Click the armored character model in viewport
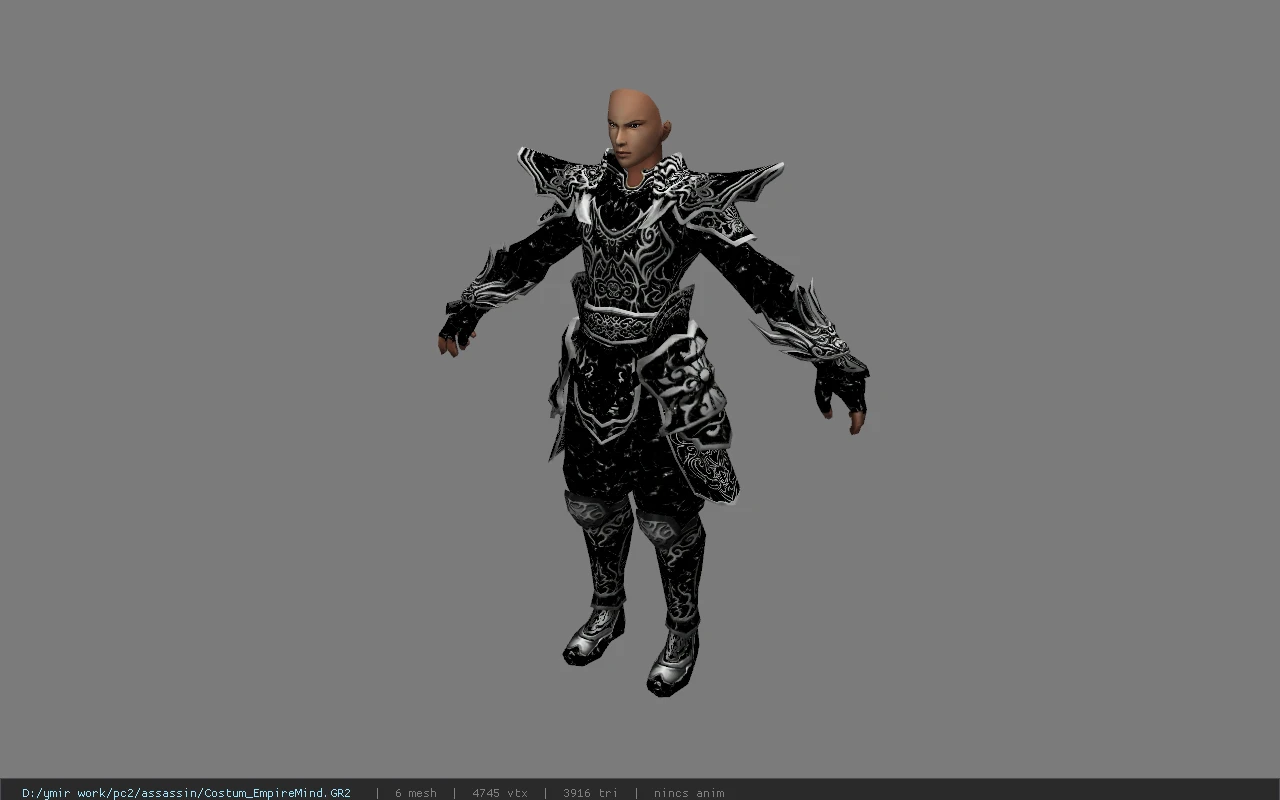This screenshot has height=800, width=1280. pos(652,392)
